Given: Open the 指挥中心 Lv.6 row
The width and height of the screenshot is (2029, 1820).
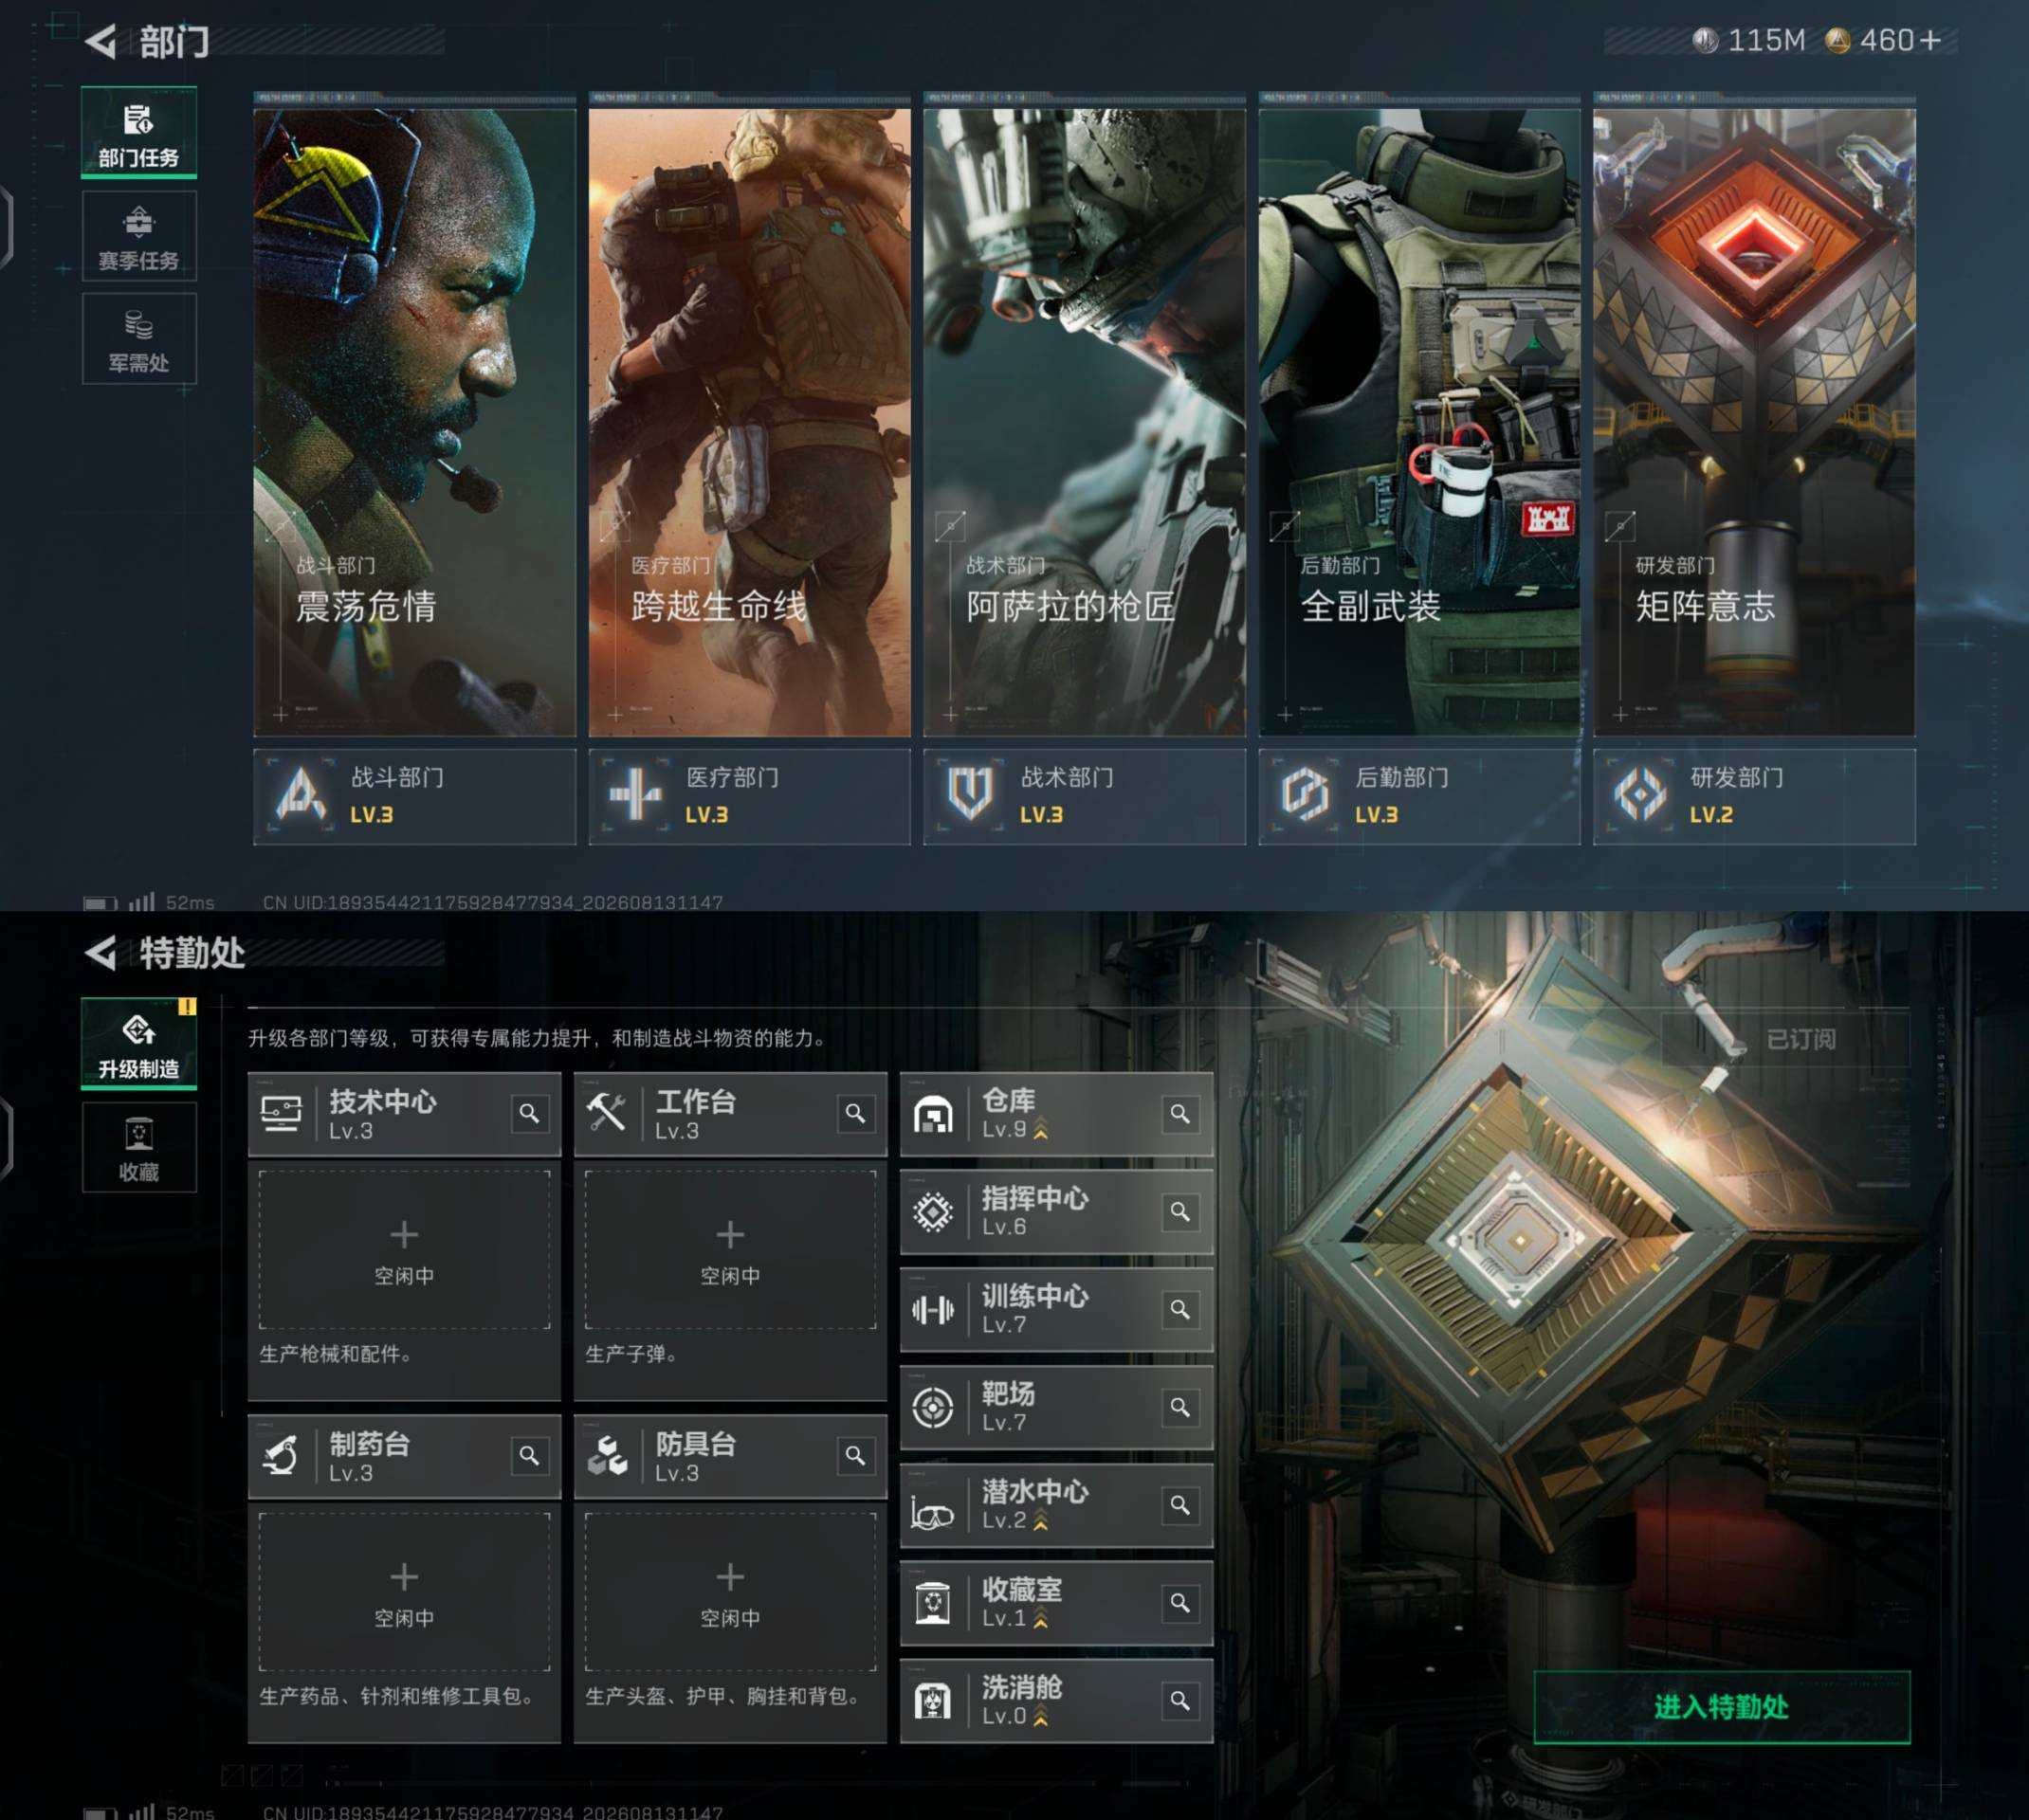Looking at the screenshot, I should pyautogui.click(x=1056, y=1211).
